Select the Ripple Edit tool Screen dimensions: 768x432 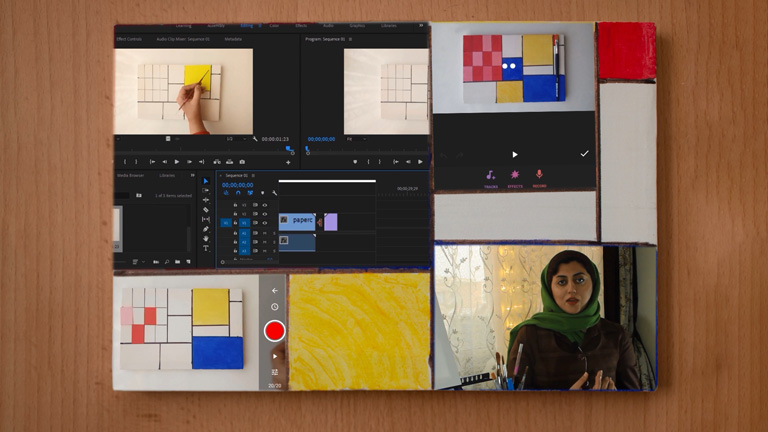click(x=206, y=200)
